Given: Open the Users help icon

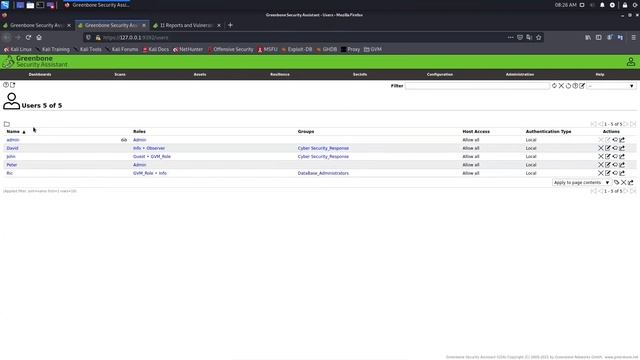Looking at the screenshot, I should [6, 85].
